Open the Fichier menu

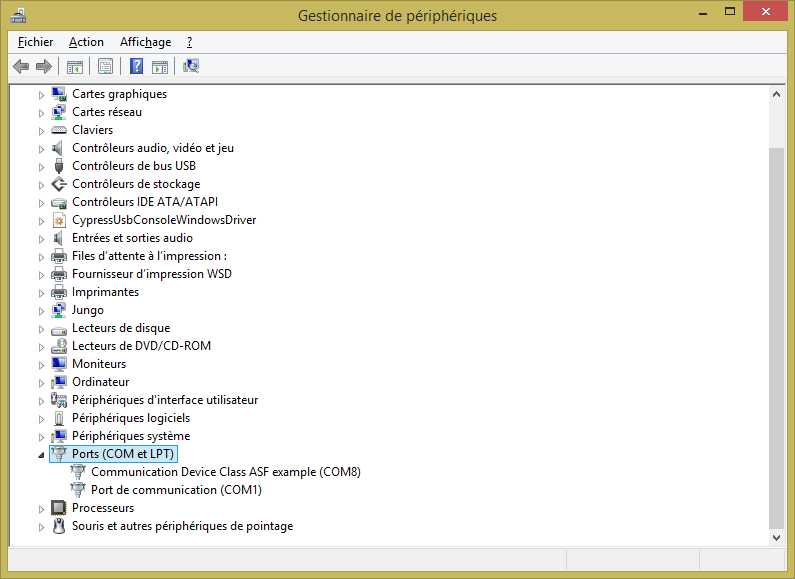[x=35, y=42]
